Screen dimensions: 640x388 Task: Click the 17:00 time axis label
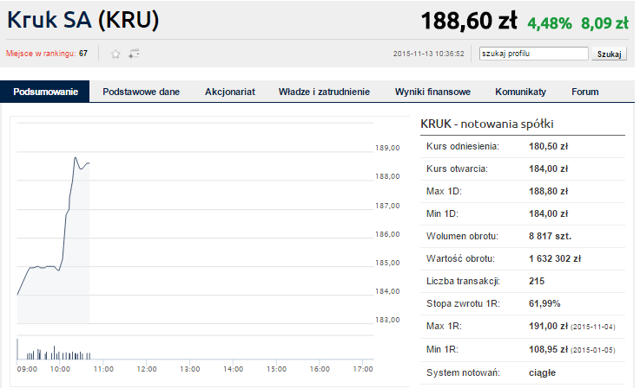[363, 369]
